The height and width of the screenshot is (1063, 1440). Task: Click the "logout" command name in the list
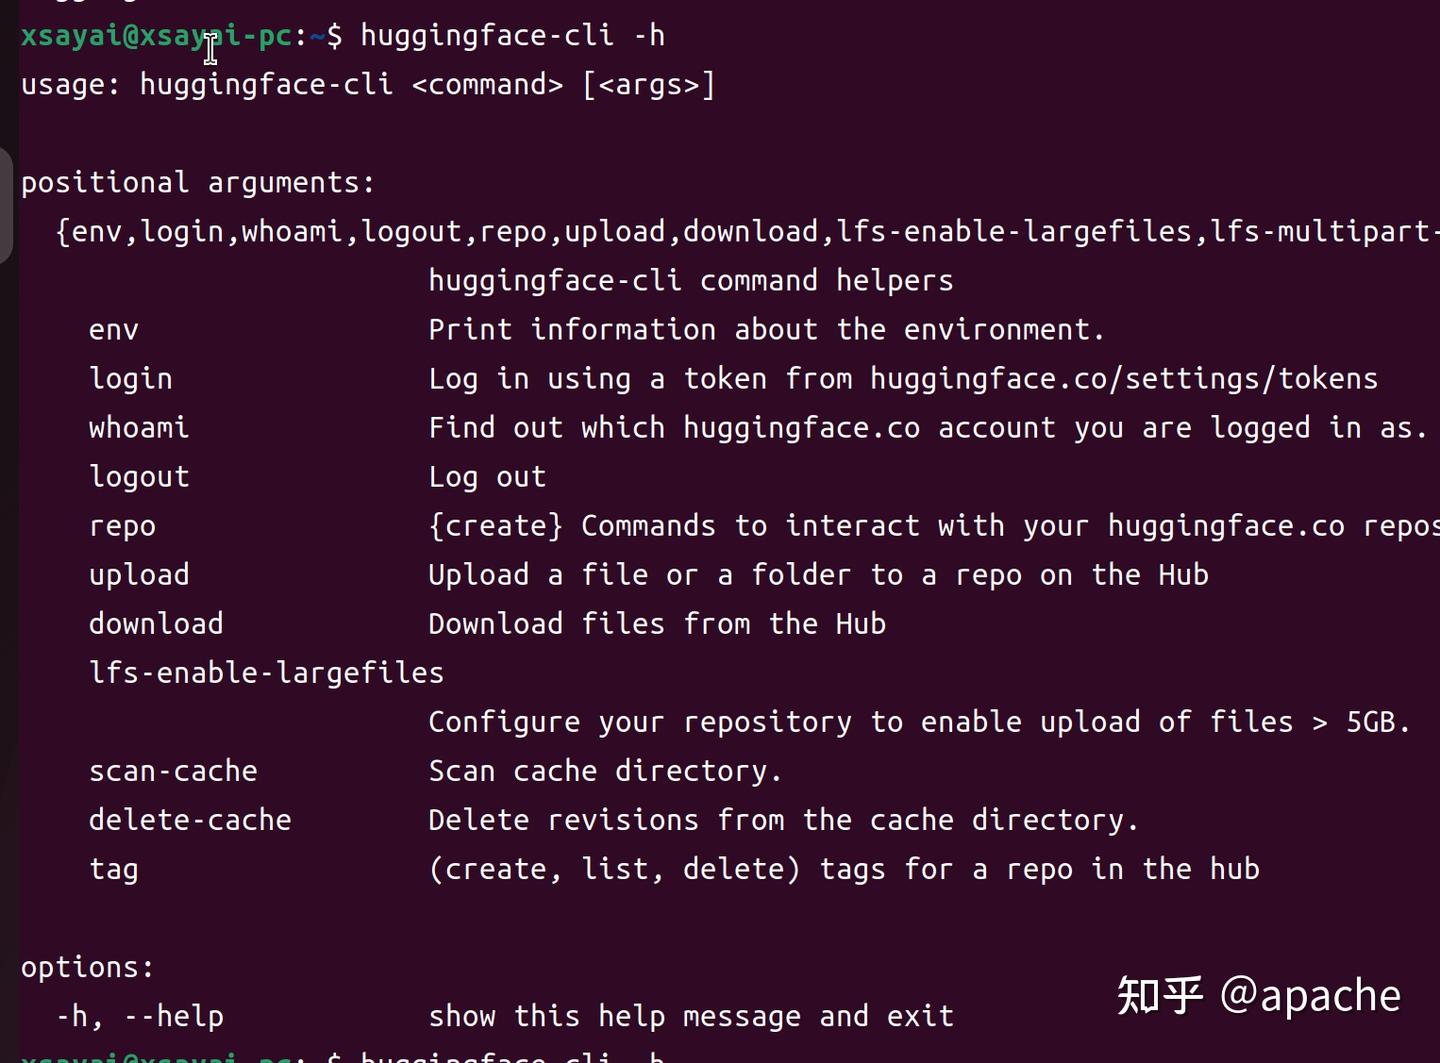[x=139, y=477]
